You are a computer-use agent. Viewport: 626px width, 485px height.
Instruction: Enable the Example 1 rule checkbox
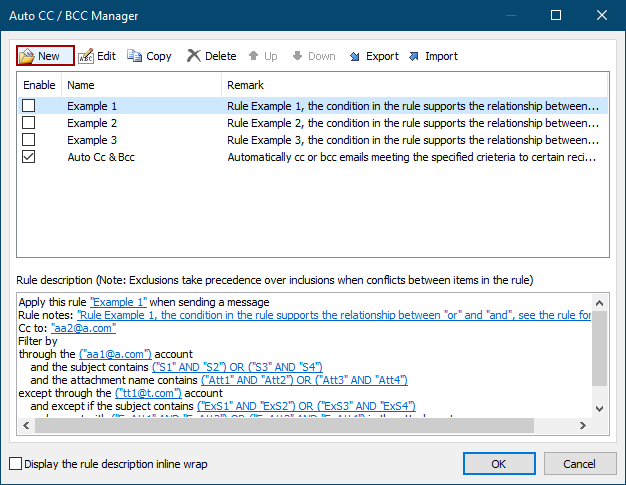[x=29, y=106]
